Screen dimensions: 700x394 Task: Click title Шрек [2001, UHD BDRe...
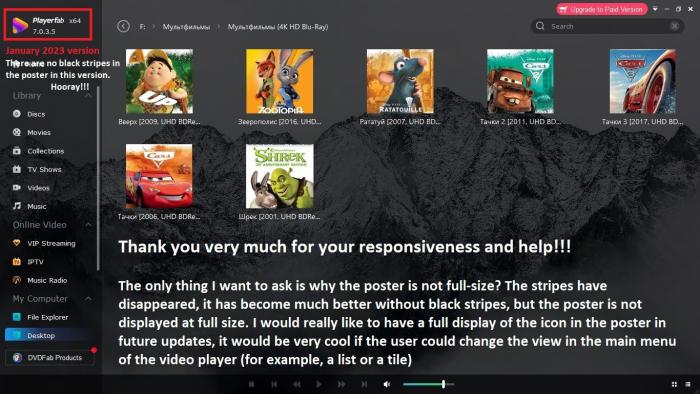279,216
